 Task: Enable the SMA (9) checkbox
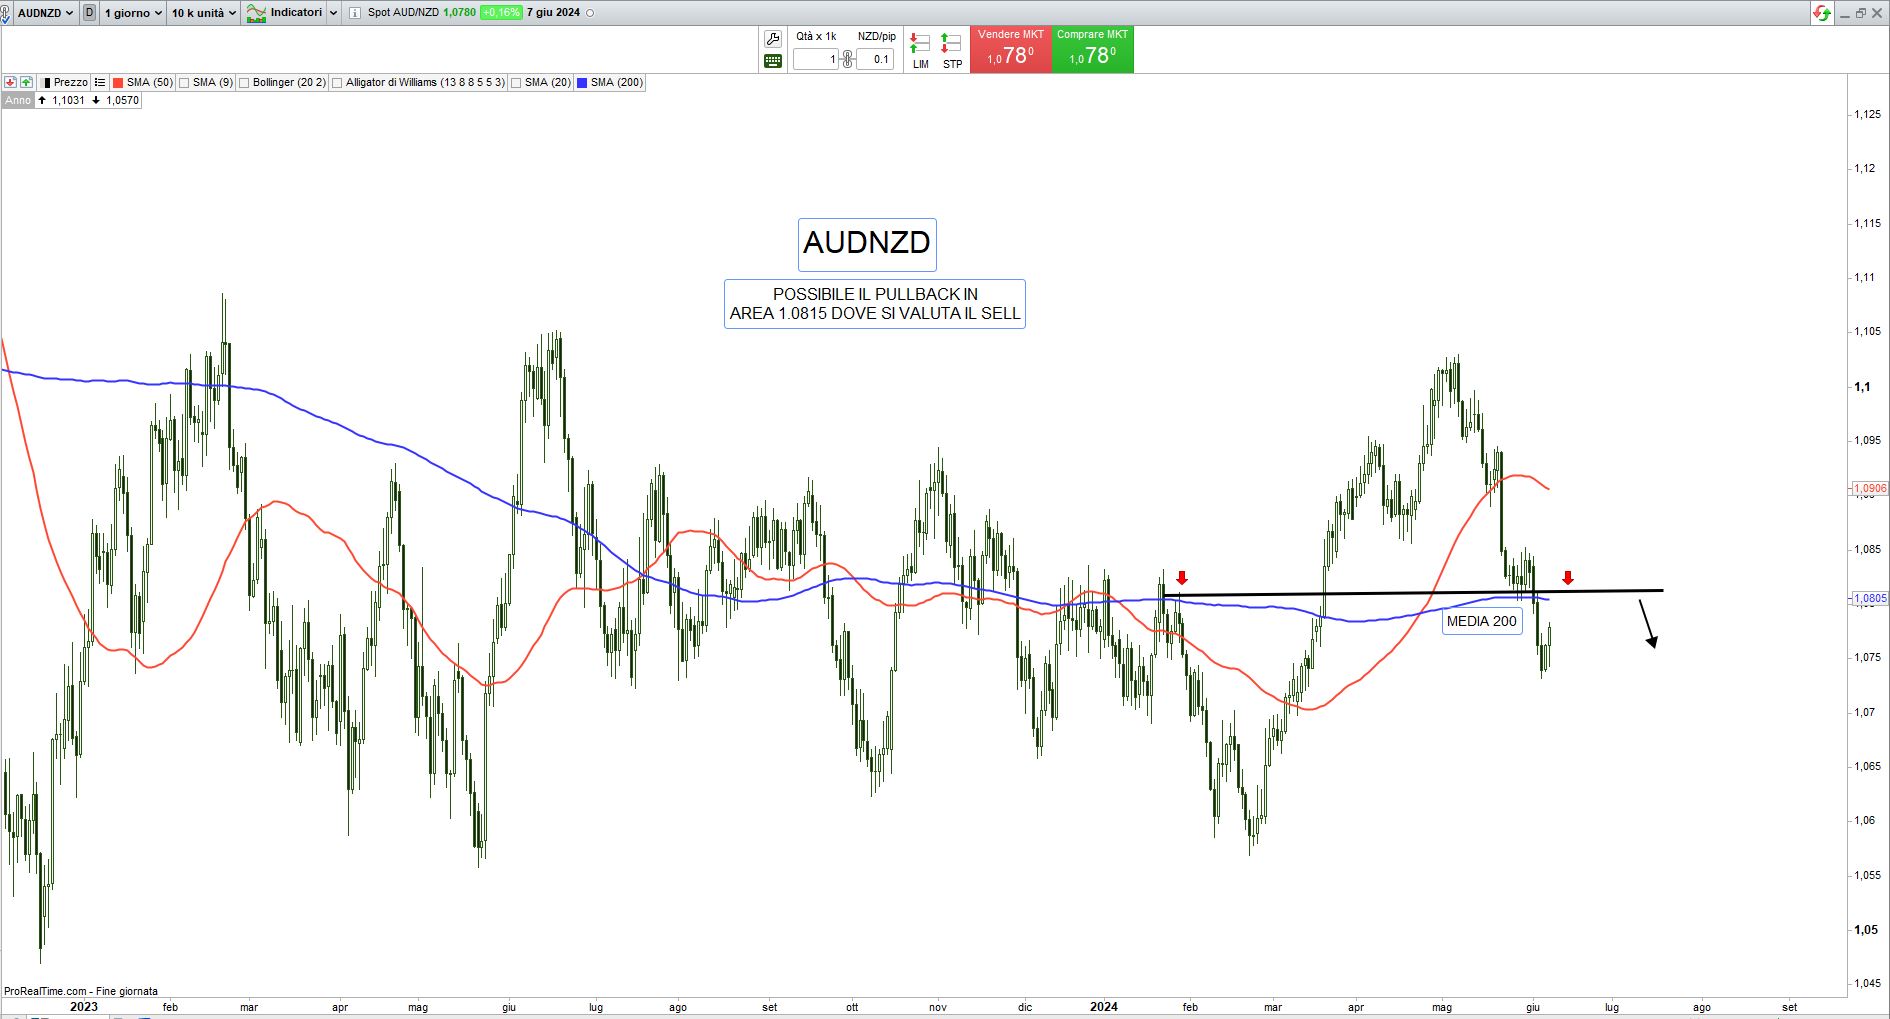pyautogui.click(x=184, y=83)
